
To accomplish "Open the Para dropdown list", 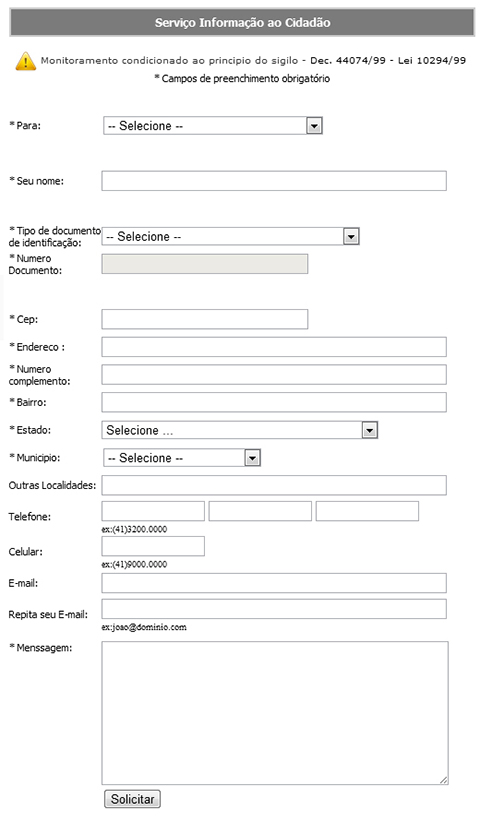I will click(x=212, y=126).
